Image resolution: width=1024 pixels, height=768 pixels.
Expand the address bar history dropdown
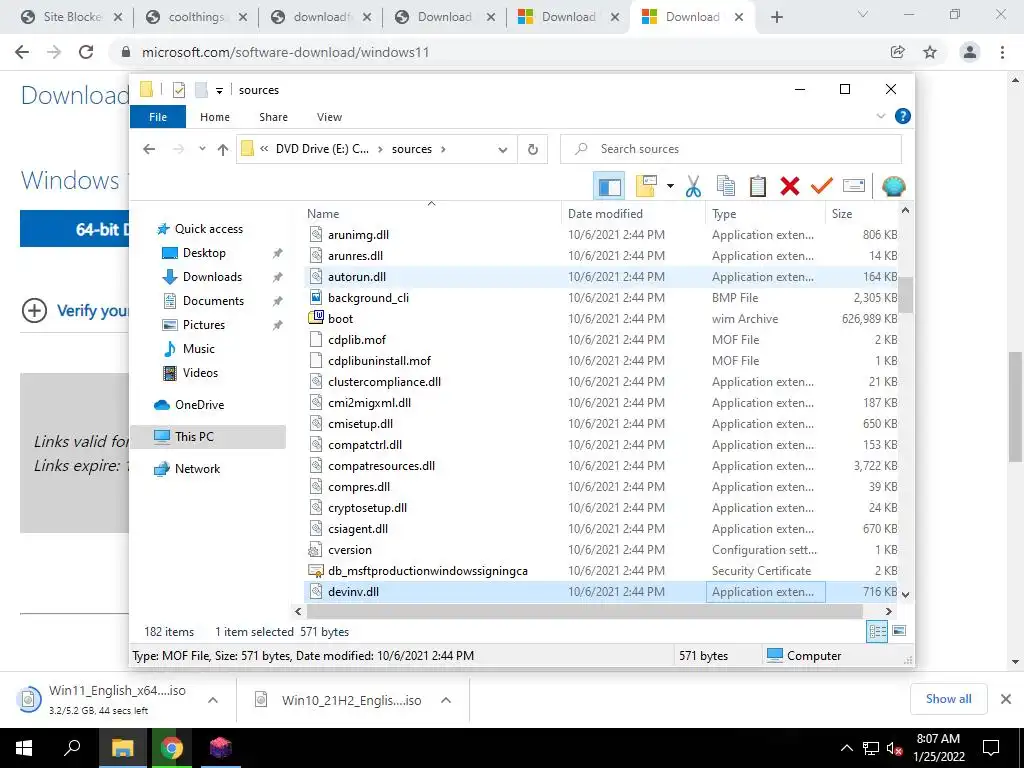tap(502, 150)
